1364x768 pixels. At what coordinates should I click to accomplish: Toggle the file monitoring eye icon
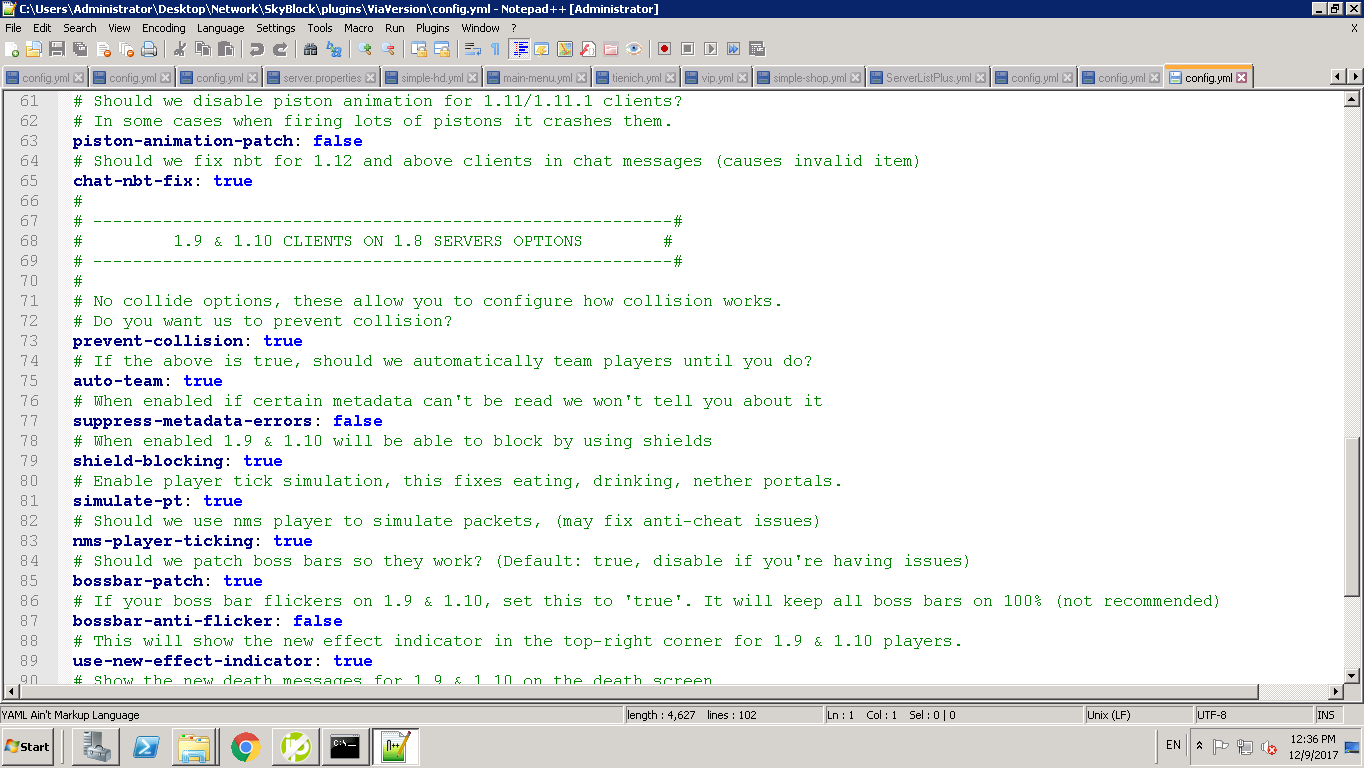(x=634, y=49)
